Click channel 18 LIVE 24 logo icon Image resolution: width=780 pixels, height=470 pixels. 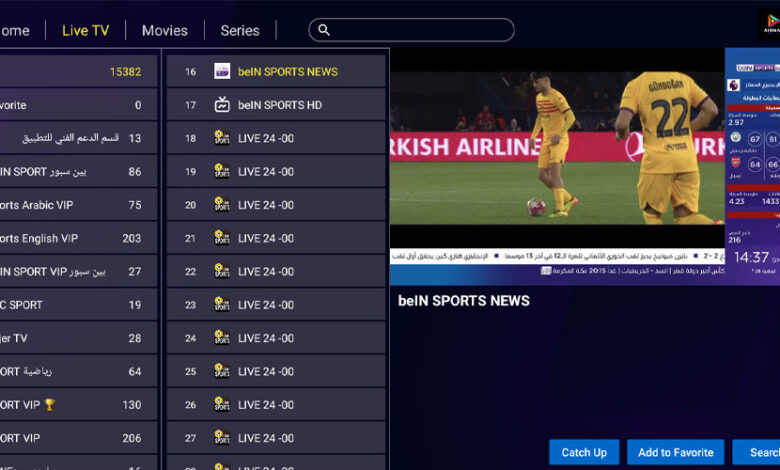222,138
